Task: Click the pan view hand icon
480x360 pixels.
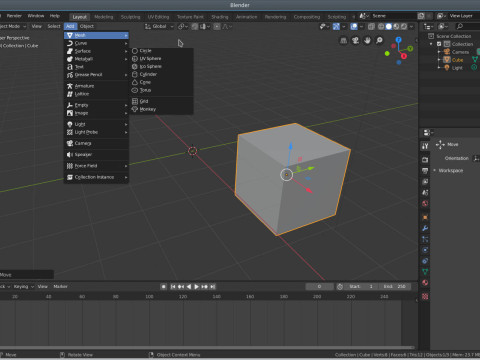Action: pos(367,41)
